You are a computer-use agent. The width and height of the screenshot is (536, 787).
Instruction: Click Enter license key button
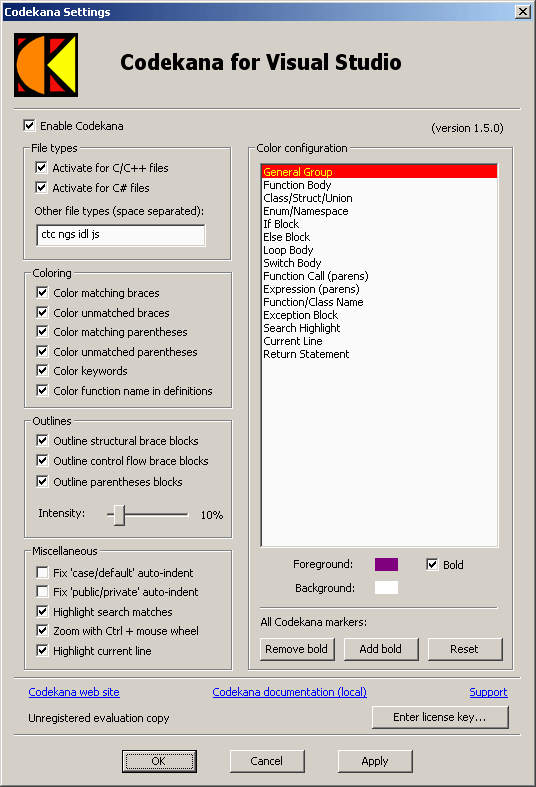pyautogui.click(x=440, y=717)
